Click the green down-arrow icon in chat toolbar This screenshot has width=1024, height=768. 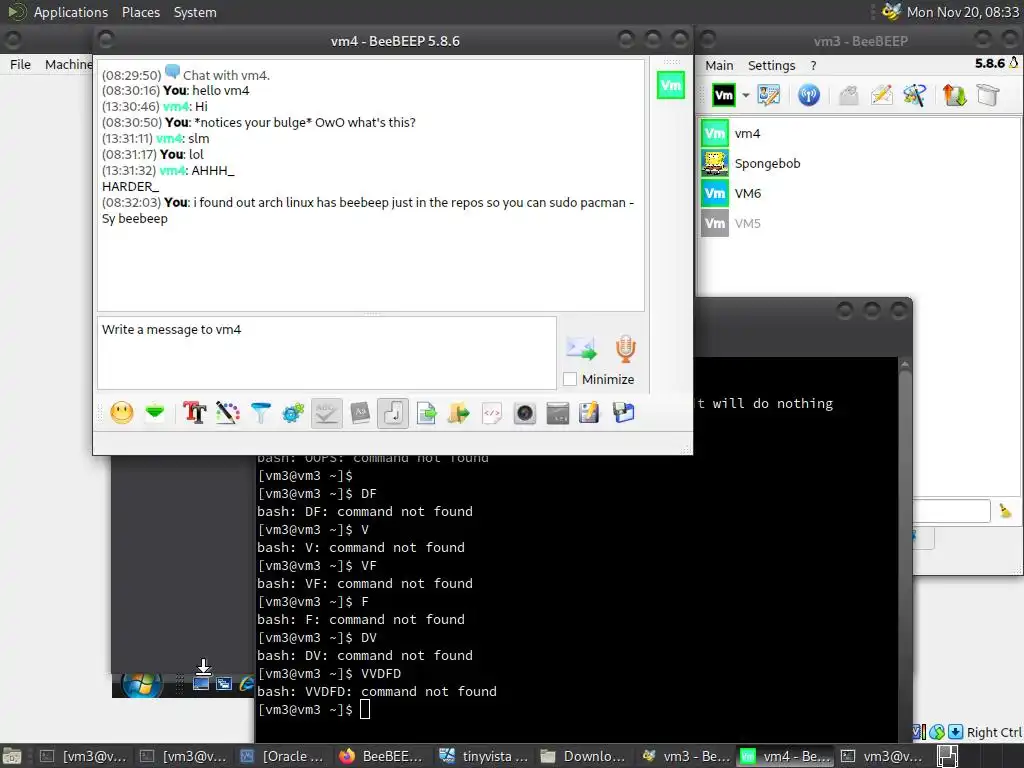point(155,413)
